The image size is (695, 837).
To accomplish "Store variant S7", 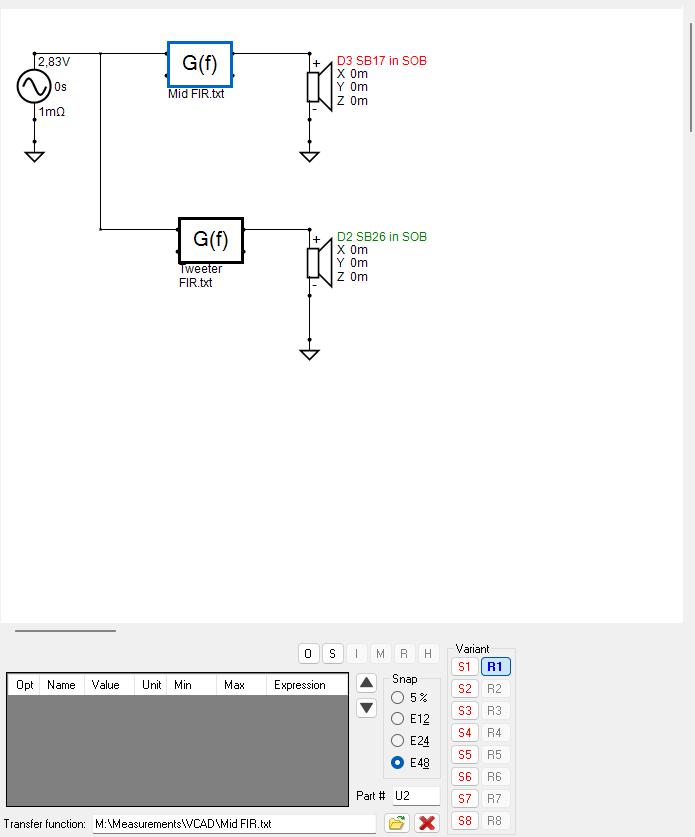I will (464, 799).
